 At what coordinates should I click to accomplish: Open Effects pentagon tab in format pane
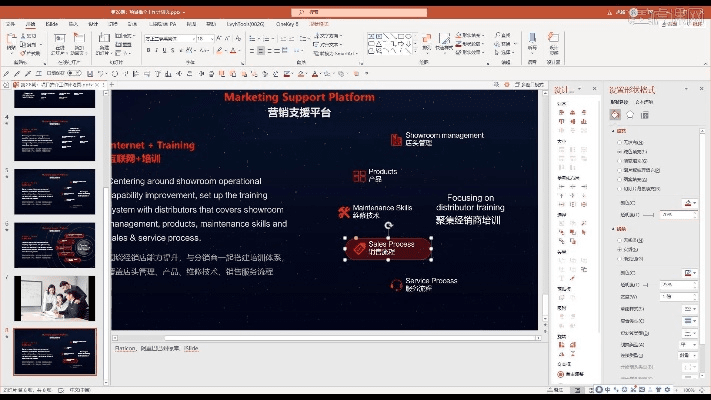[630, 115]
